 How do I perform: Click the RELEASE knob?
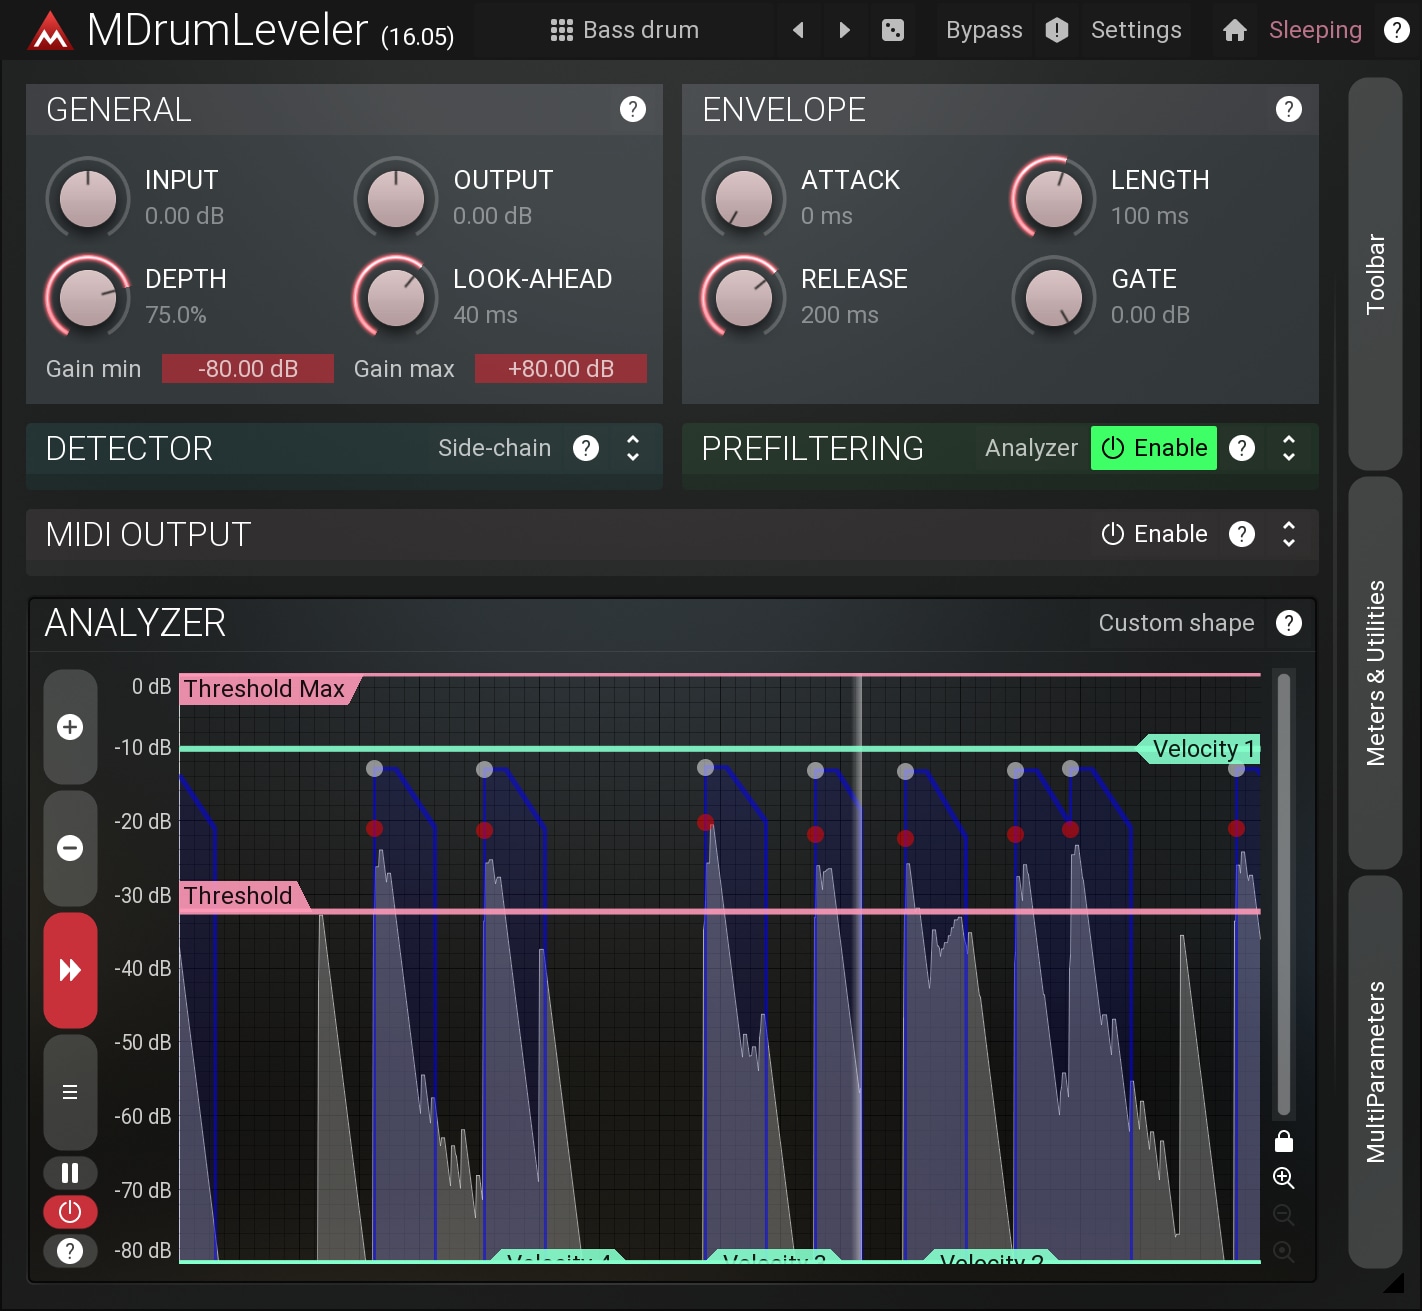pos(744,297)
